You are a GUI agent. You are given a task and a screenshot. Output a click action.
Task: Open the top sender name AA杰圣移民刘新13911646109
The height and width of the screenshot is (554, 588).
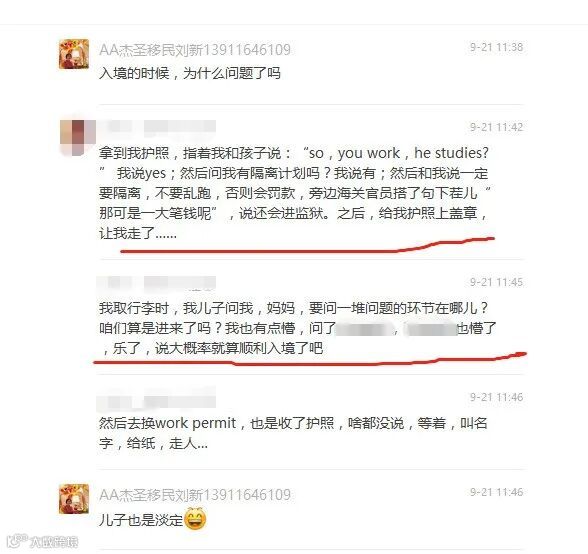click(x=195, y=50)
